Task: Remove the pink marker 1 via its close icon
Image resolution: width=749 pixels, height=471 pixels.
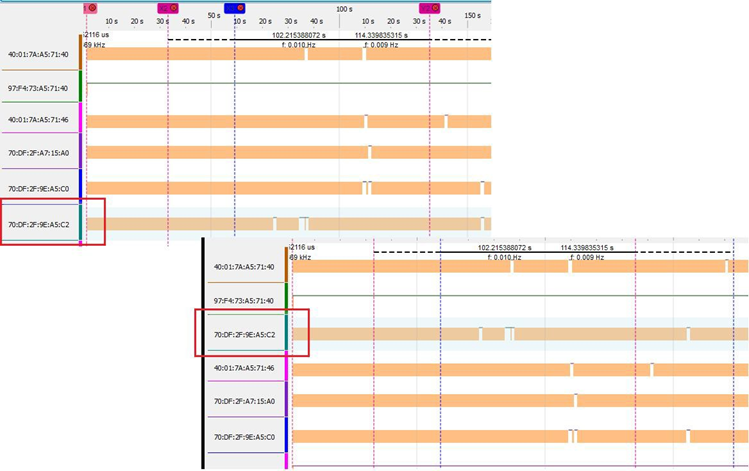Action: point(92,8)
